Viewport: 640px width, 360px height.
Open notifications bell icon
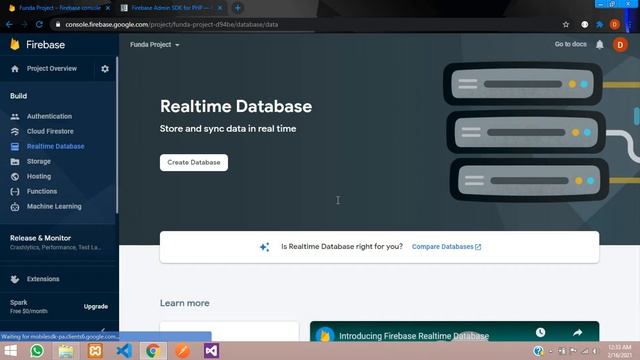599,44
